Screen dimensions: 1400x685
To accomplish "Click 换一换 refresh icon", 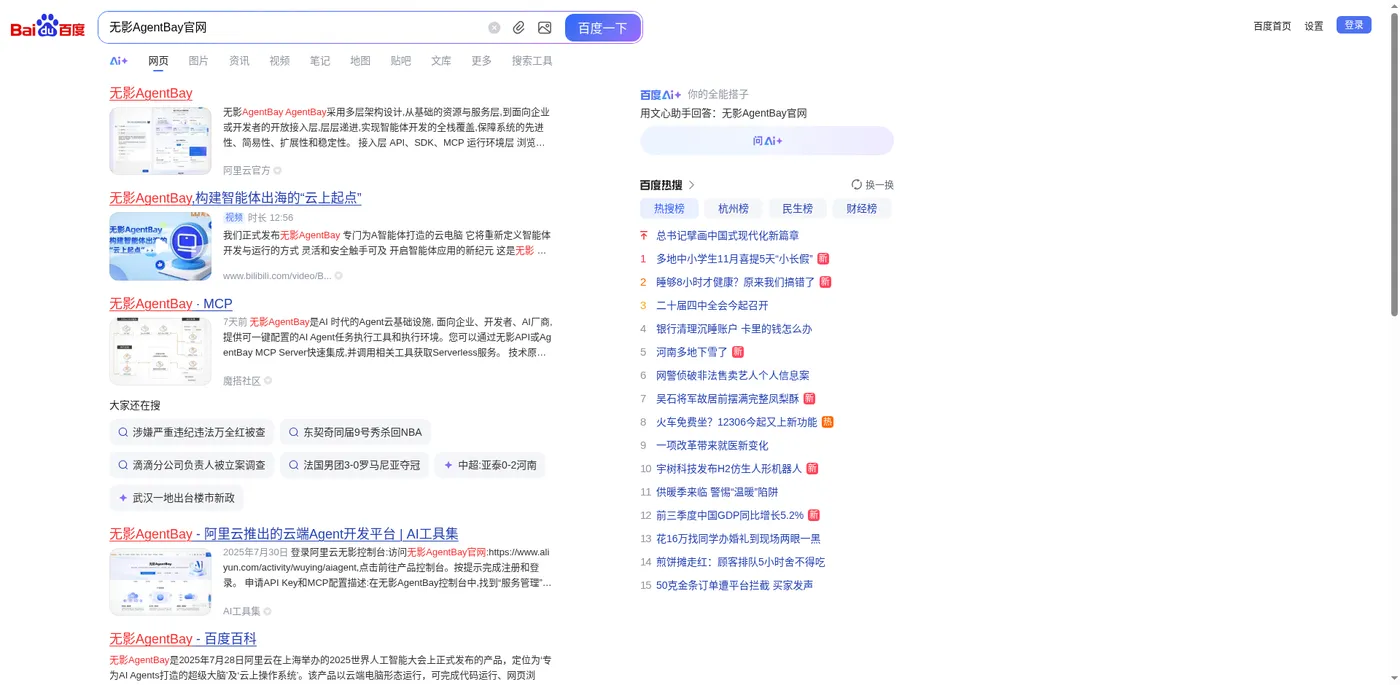I will click(x=857, y=185).
